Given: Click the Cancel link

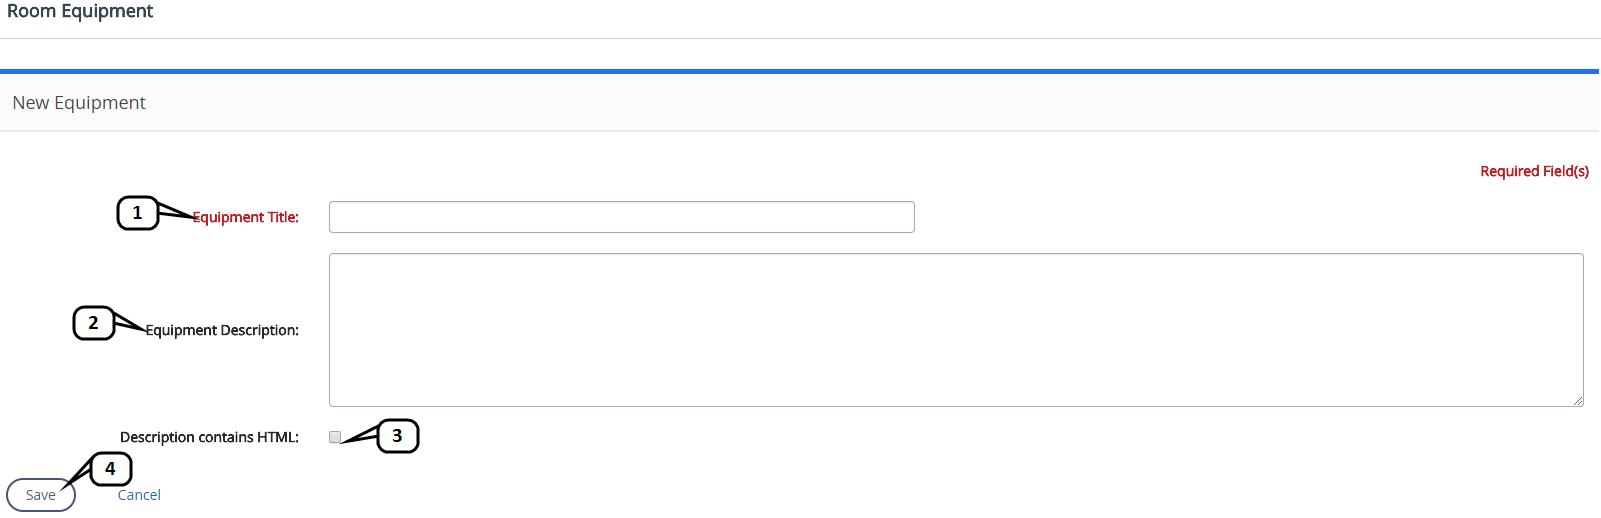Looking at the screenshot, I should pyautogui.click(x=139, y=495).
